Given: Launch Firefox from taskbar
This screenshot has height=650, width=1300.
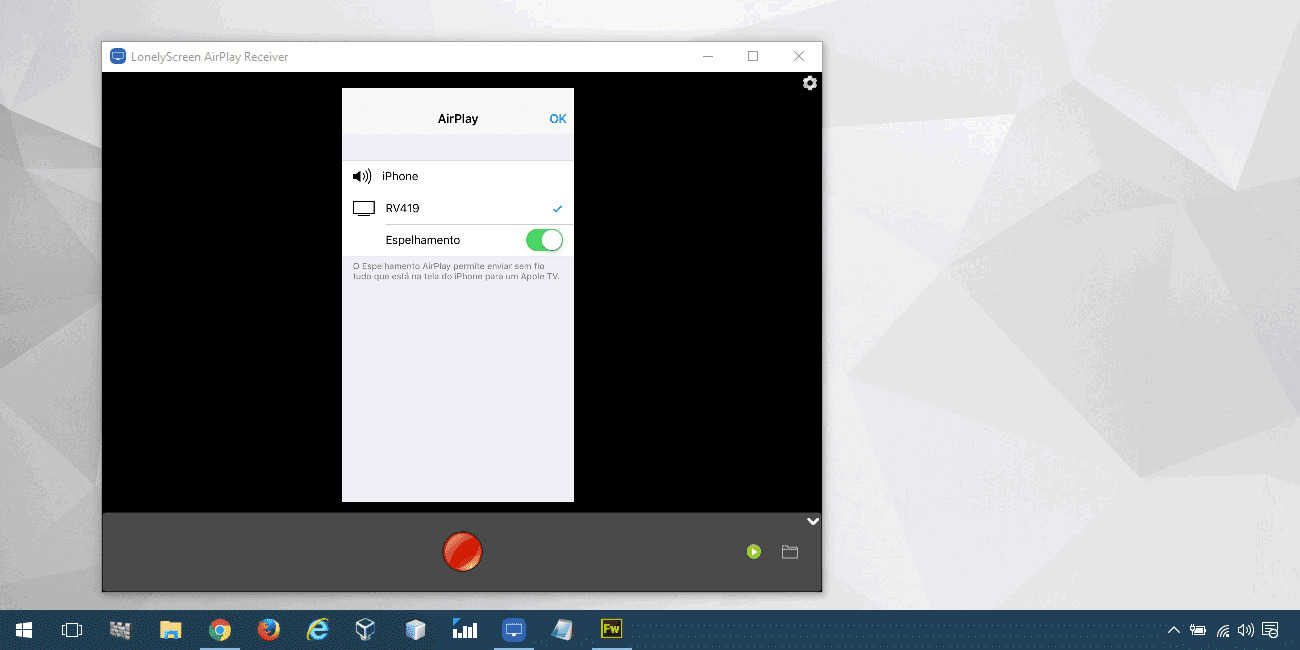Looking at the screenshot, I should (269, 630).
